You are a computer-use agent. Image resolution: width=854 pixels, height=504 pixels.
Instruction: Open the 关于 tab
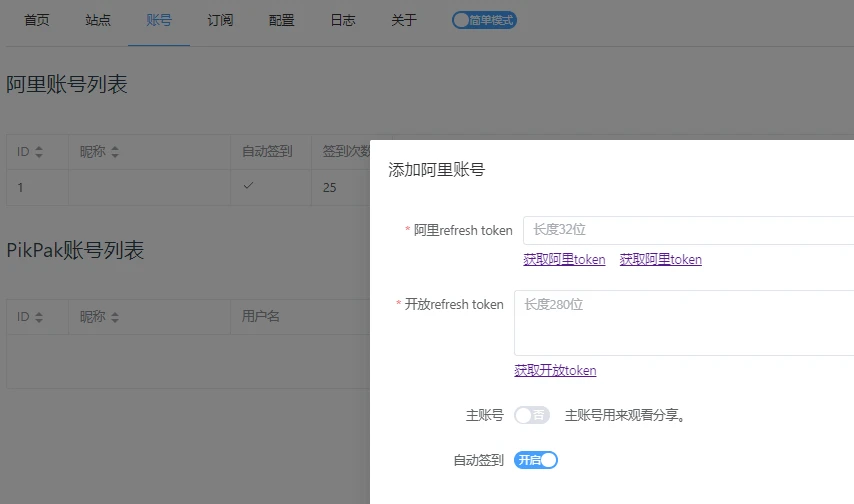(x=404, y=21)
